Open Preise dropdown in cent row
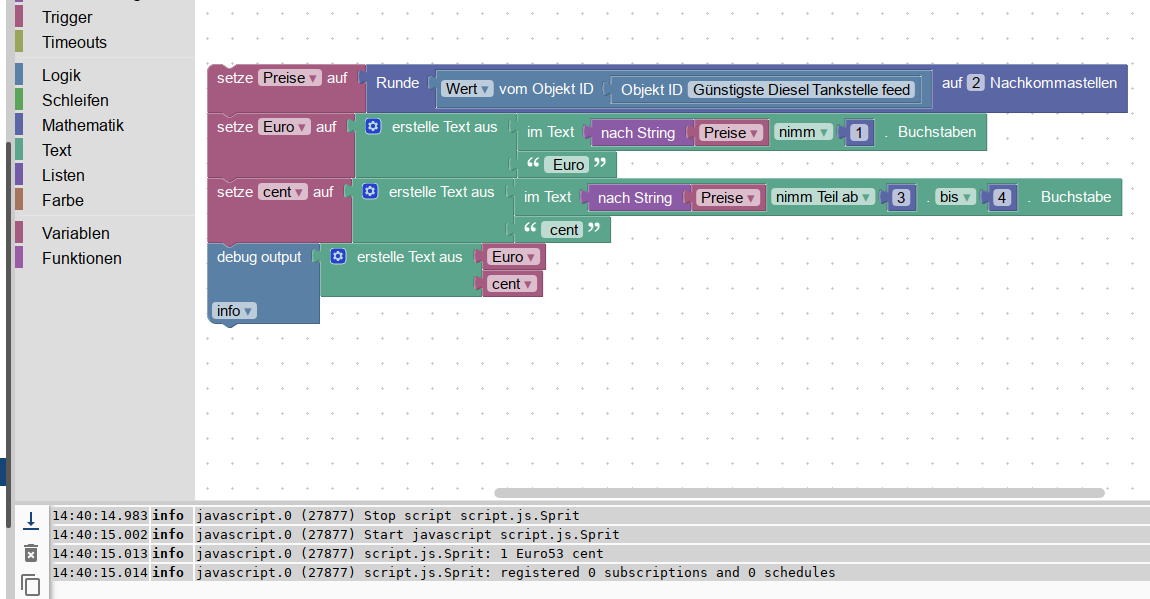Image resolution: width=1150 pixels, height=599 pixels. point(728,197)
